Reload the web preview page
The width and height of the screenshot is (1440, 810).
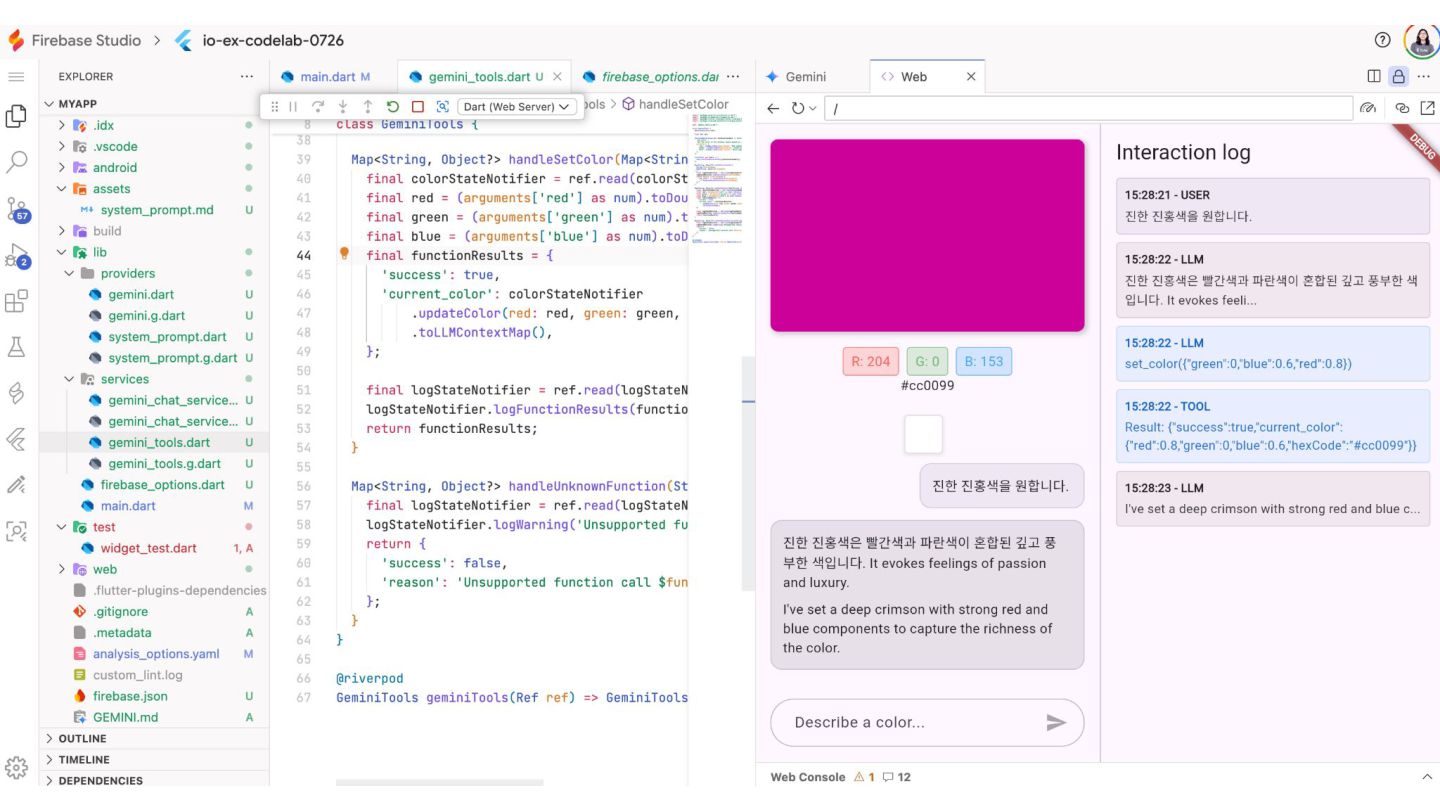click(798, 108)
